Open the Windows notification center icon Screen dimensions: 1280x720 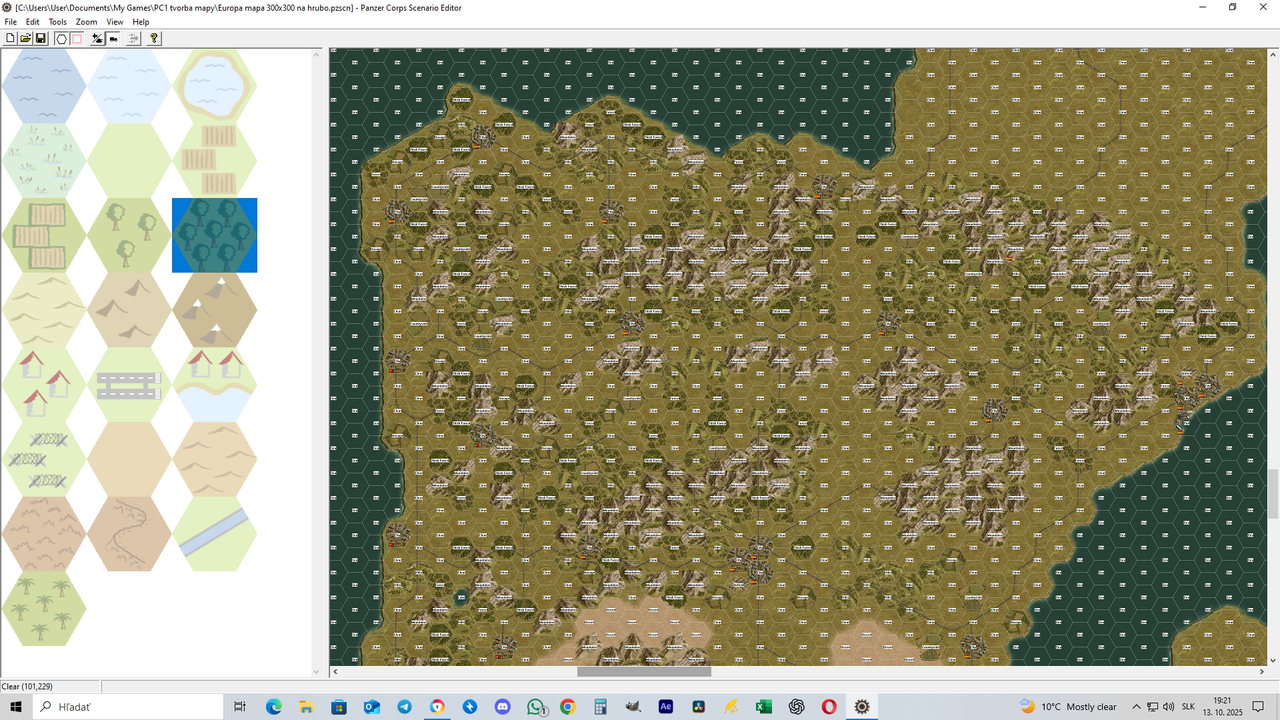(1258, 706)
